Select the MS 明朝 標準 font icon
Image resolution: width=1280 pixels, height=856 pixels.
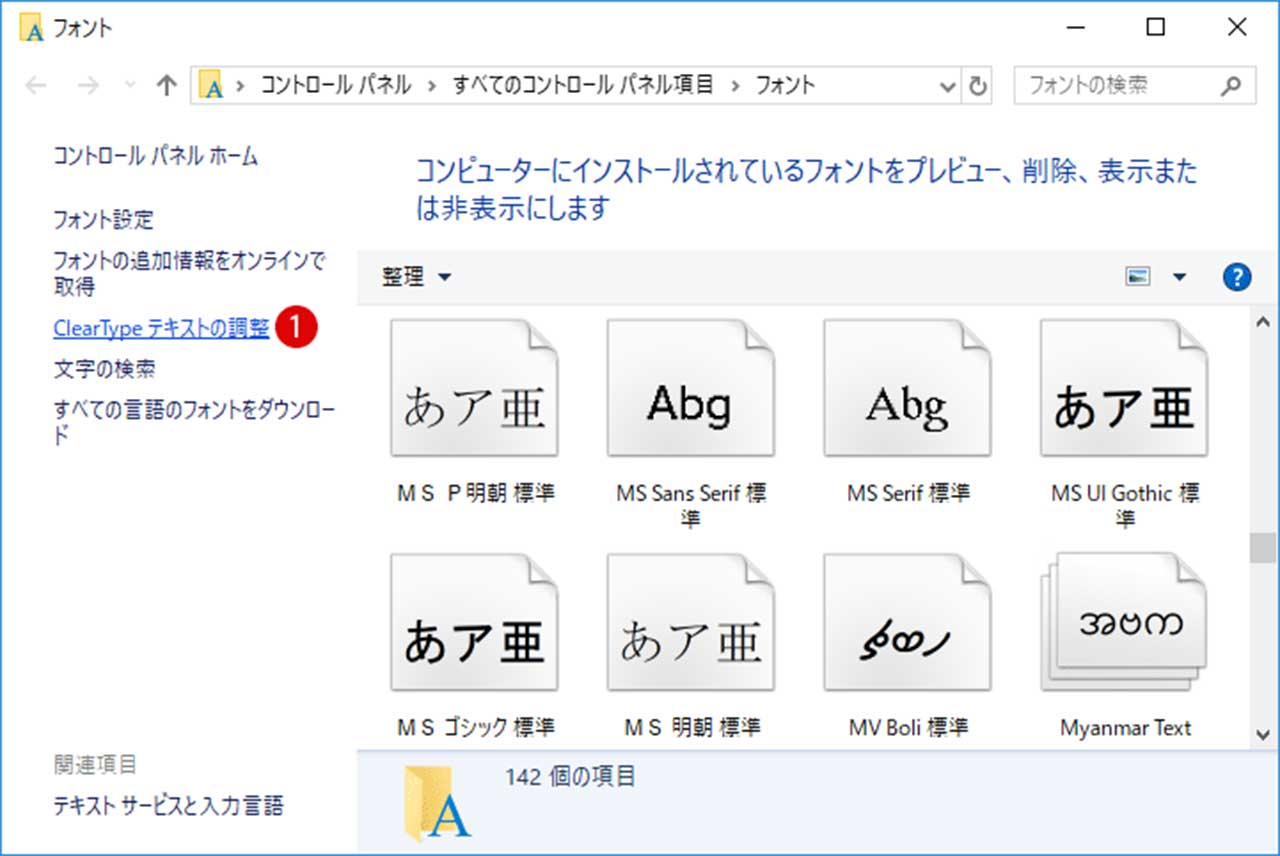pos(691,623)
